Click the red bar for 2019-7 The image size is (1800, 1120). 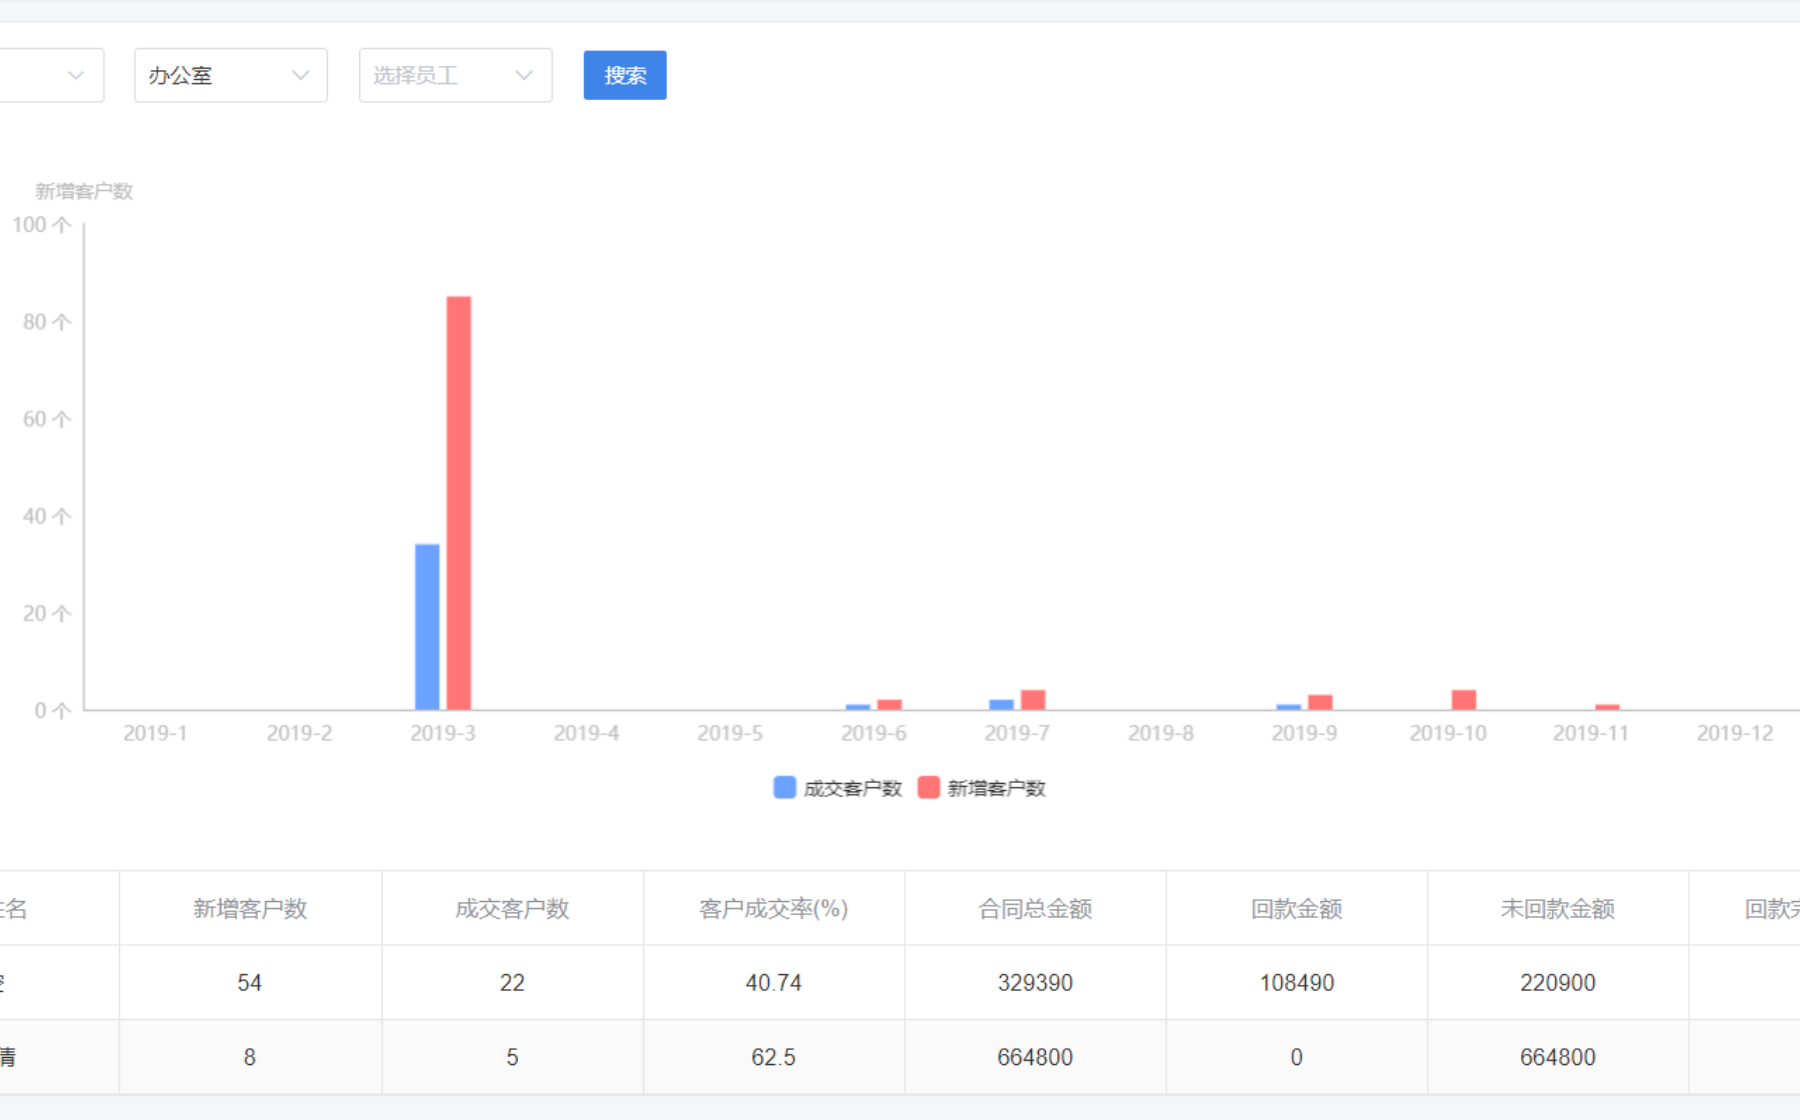pos(1033,700)
